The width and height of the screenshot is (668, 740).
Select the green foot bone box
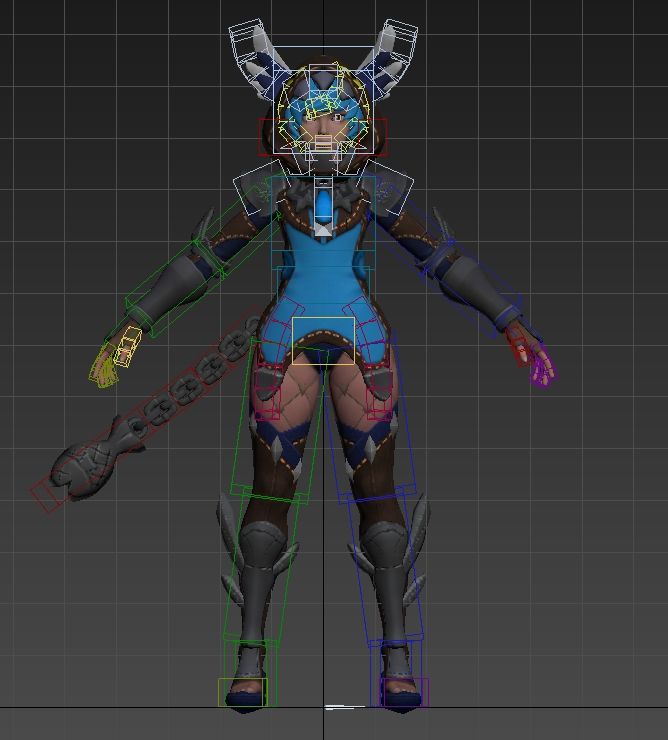pyautogui.click(x=243, y=692)
